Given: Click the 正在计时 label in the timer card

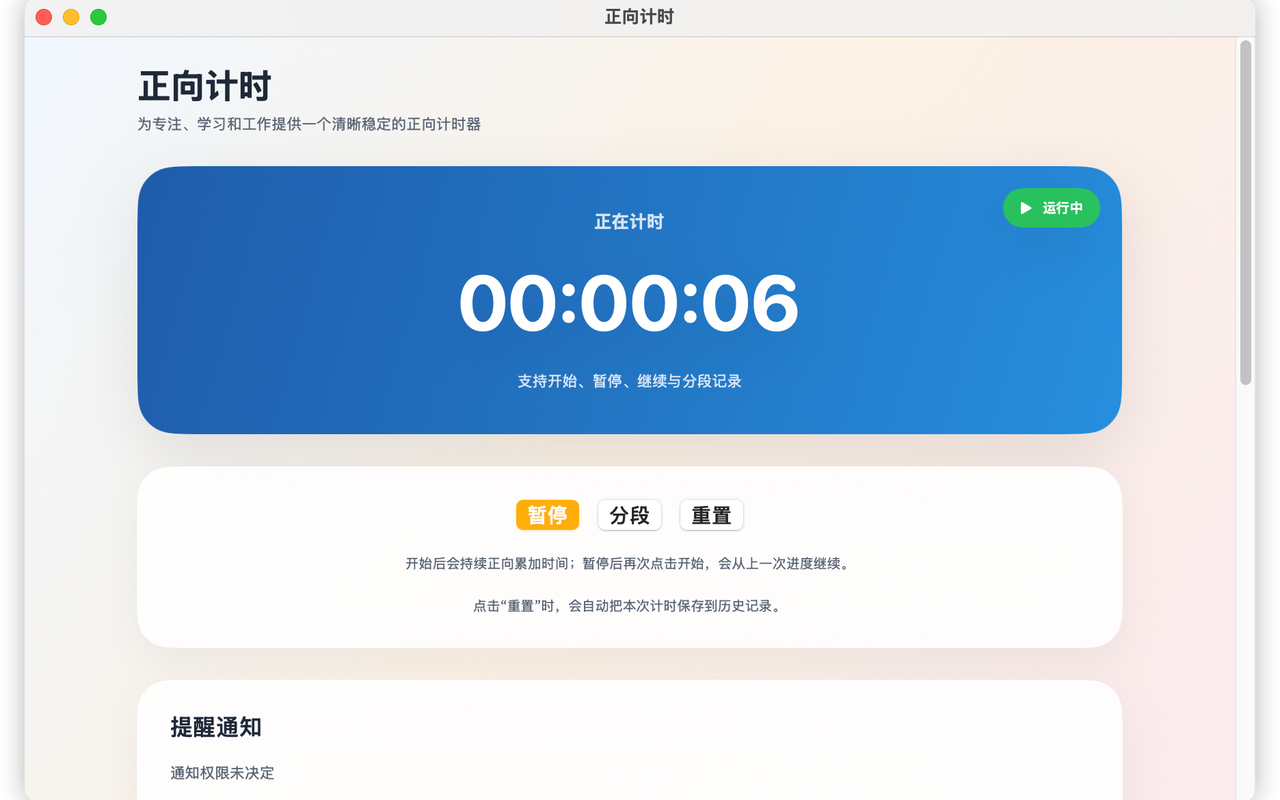Looking at the screenshot, I should 629,222.
